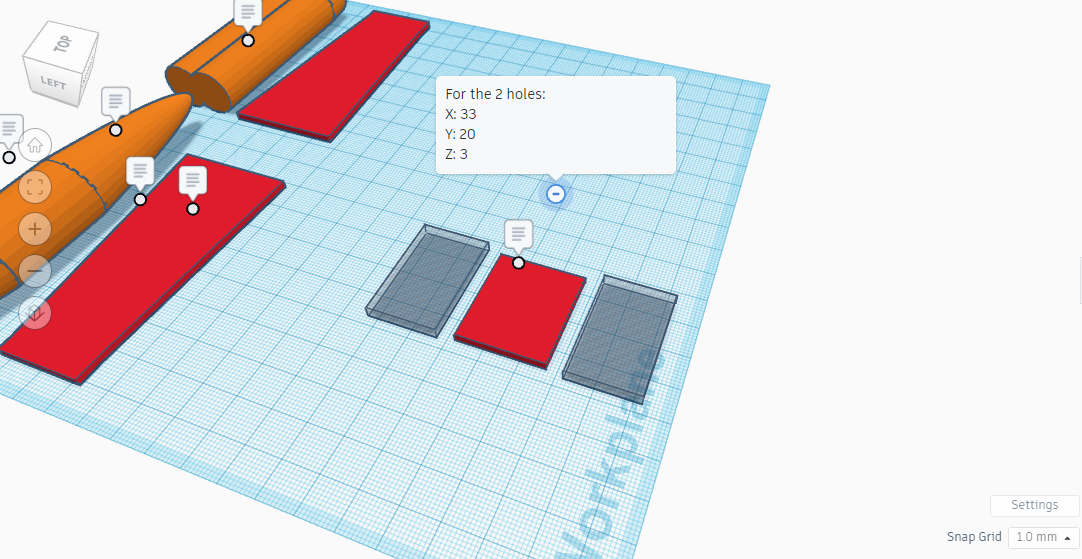Image resolution: width=1082 pixels, height=559 pixels.
Task: Click the 'Y: 20' note line
Action: [x=460, y=135]
